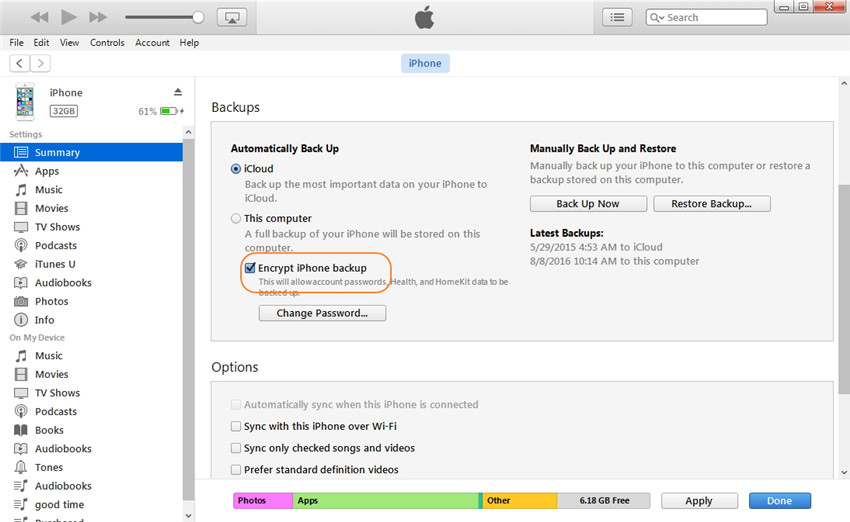Open the Controls menu
Screen dimensions: 850x522
[107, 43]
